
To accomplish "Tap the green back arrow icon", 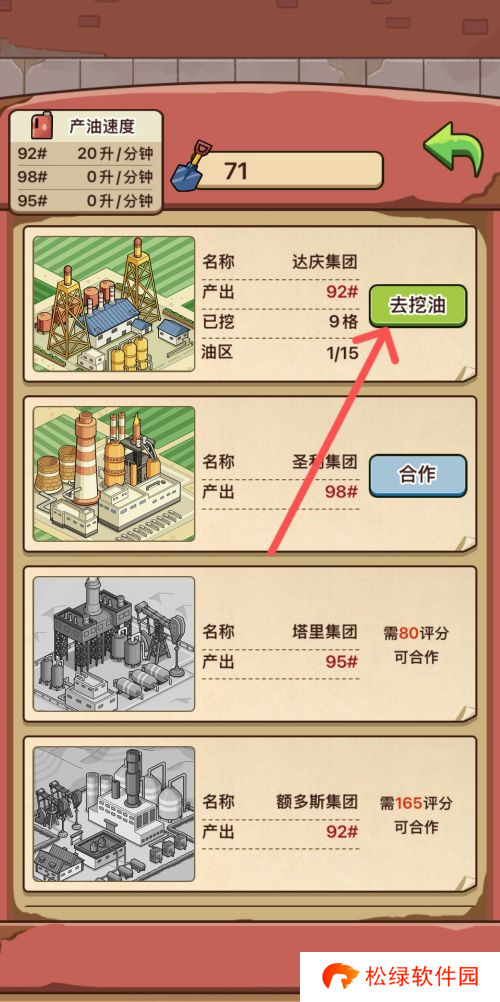I will coord(455,149).
